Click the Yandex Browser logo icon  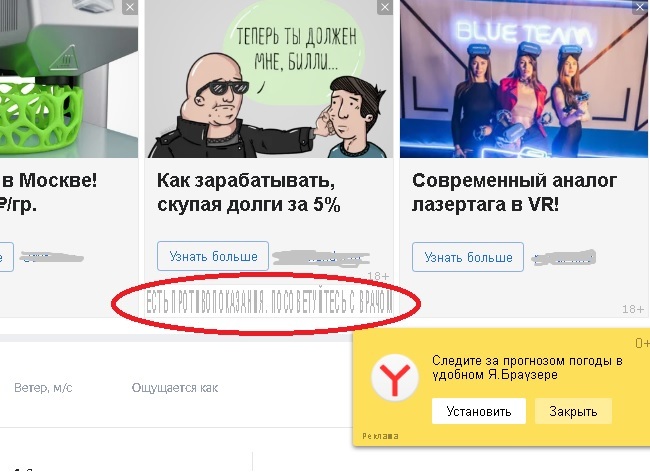[395, 378]
